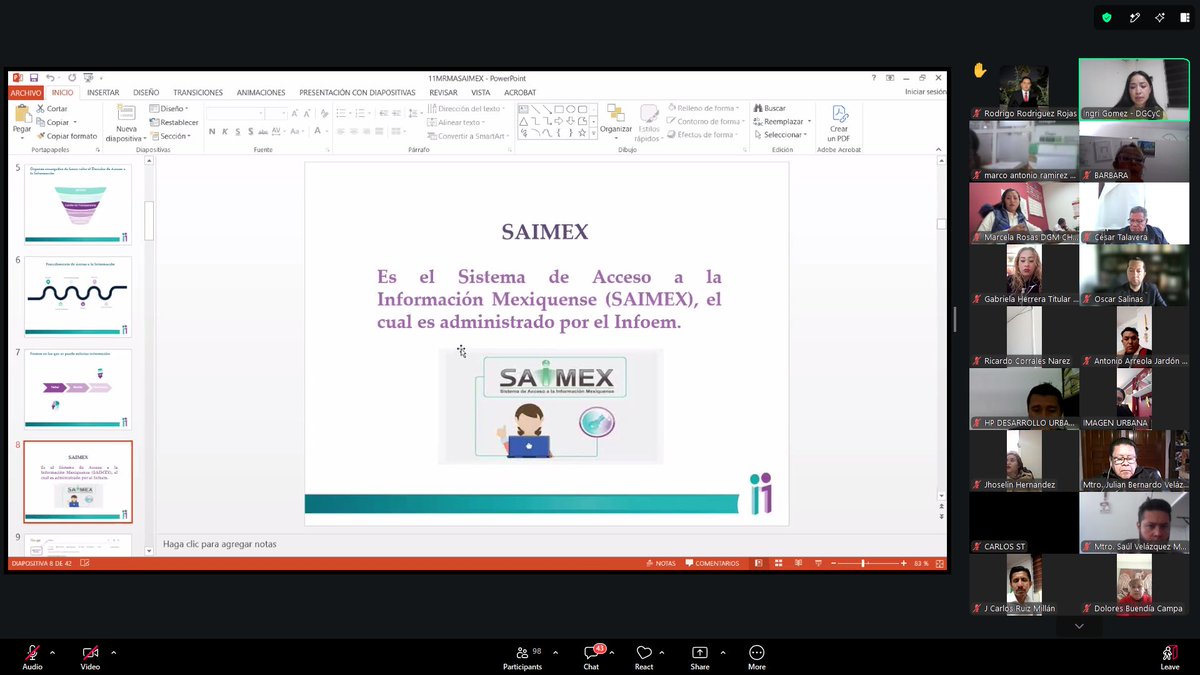Open the React menu
1200x675 pixels.
point(644,657)
